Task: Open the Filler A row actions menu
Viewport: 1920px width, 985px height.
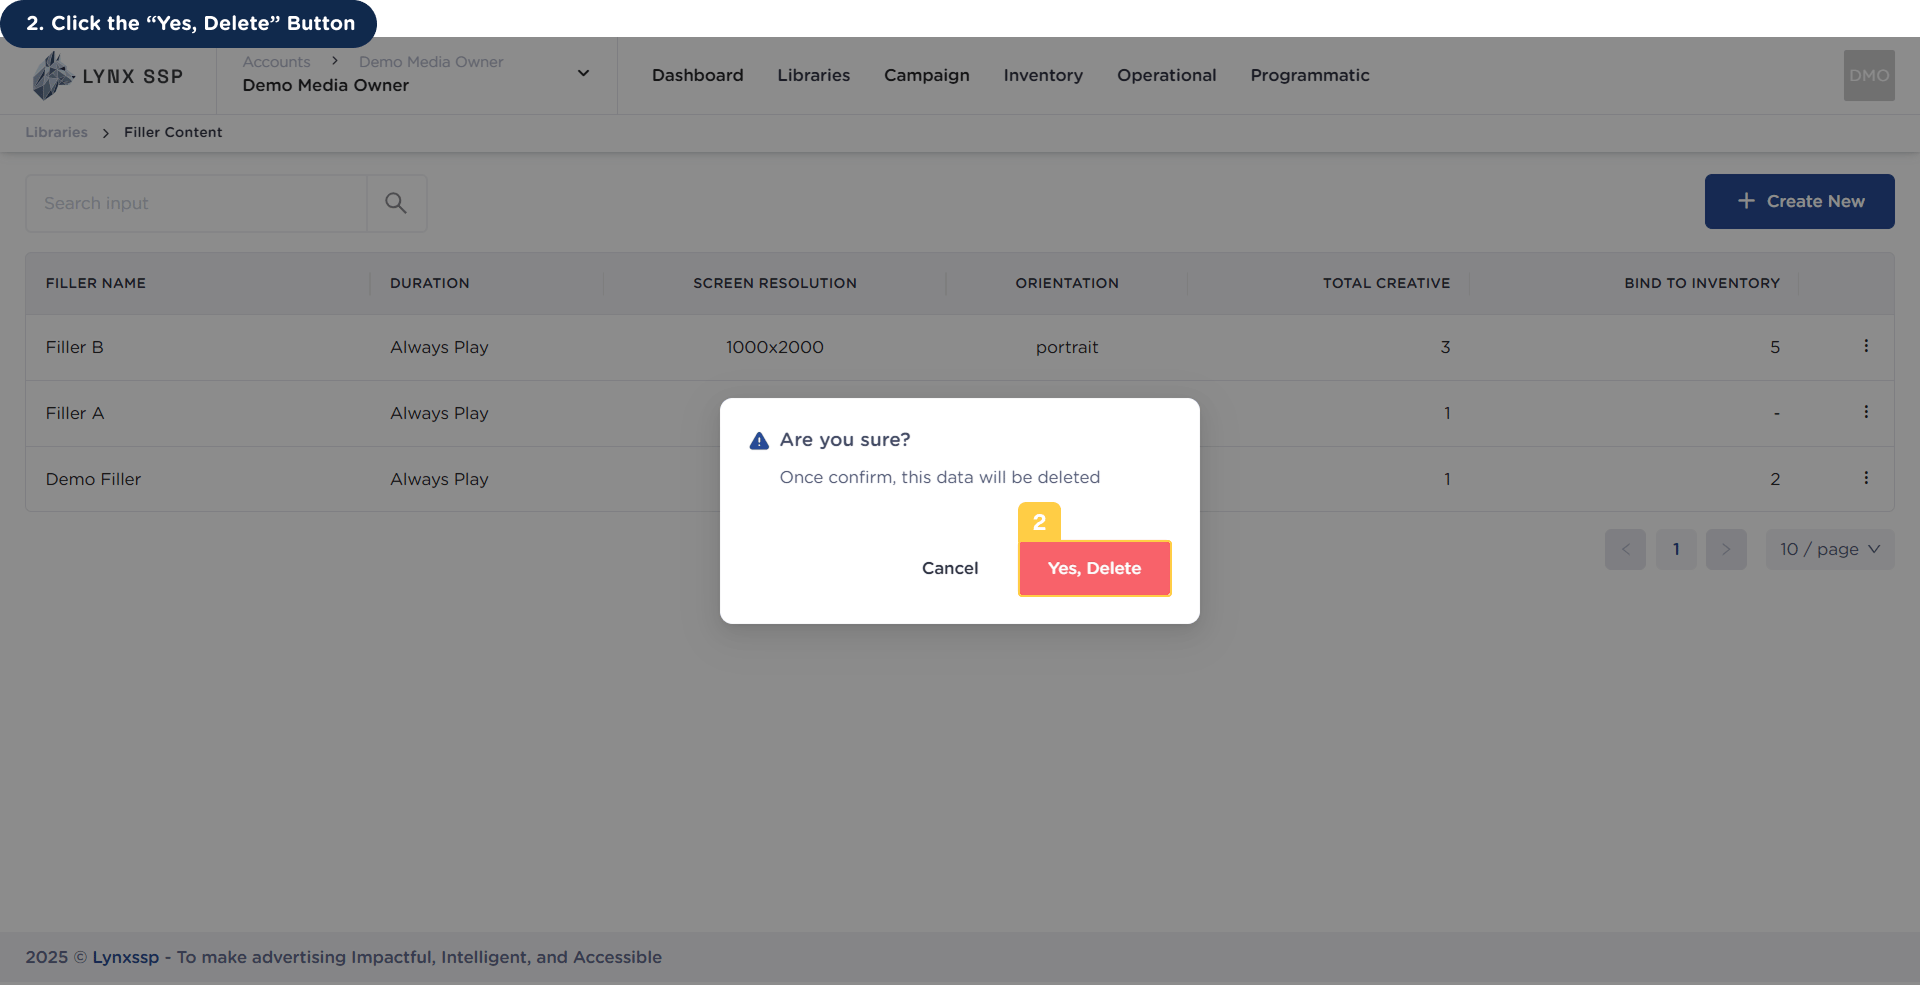Action: pyautogui.click(x=1866, y=412)
